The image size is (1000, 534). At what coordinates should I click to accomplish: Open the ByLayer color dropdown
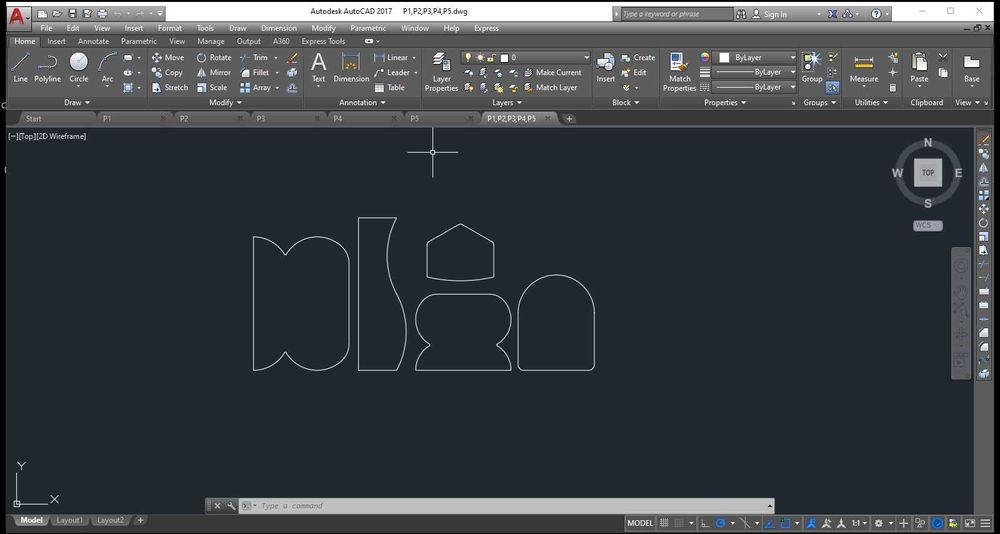tap(755, 57)
